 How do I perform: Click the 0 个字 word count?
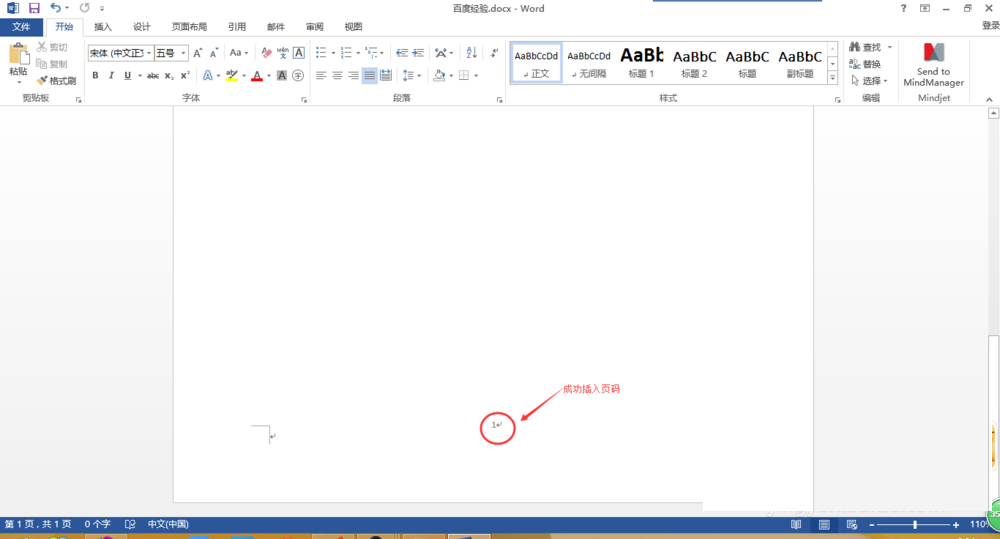click(x=98, y=524)
